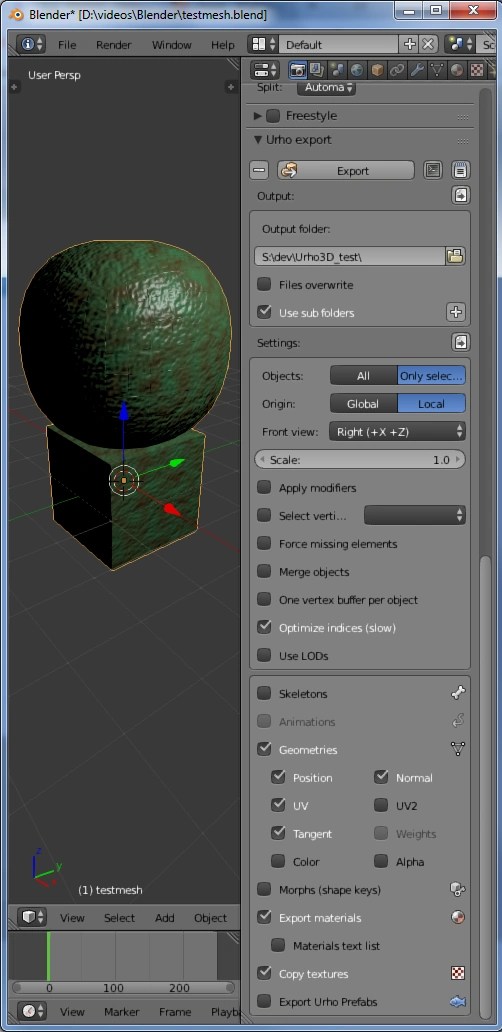Reset Output settings with the icon
Image resolution: width=502 pixels, height=1032 pixels.
click(461, 195)
